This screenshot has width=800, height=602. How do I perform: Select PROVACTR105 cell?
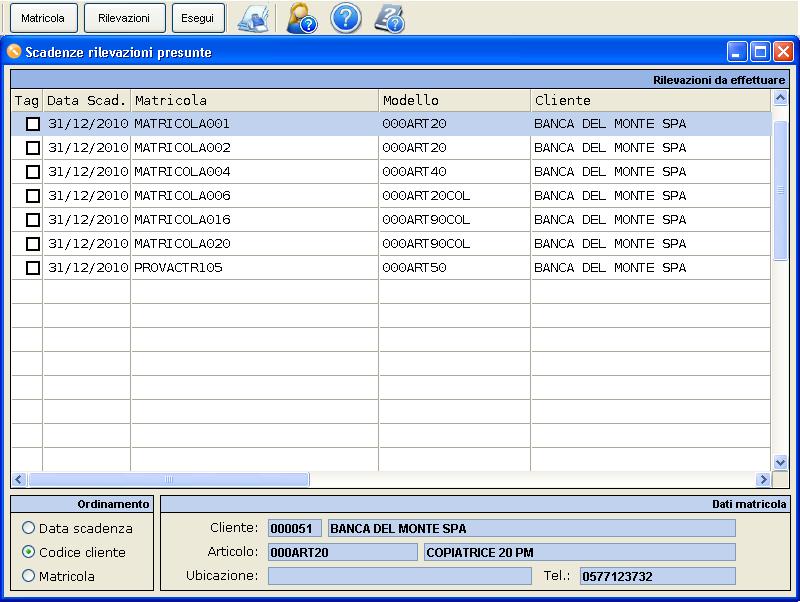(x=255, y=268)
